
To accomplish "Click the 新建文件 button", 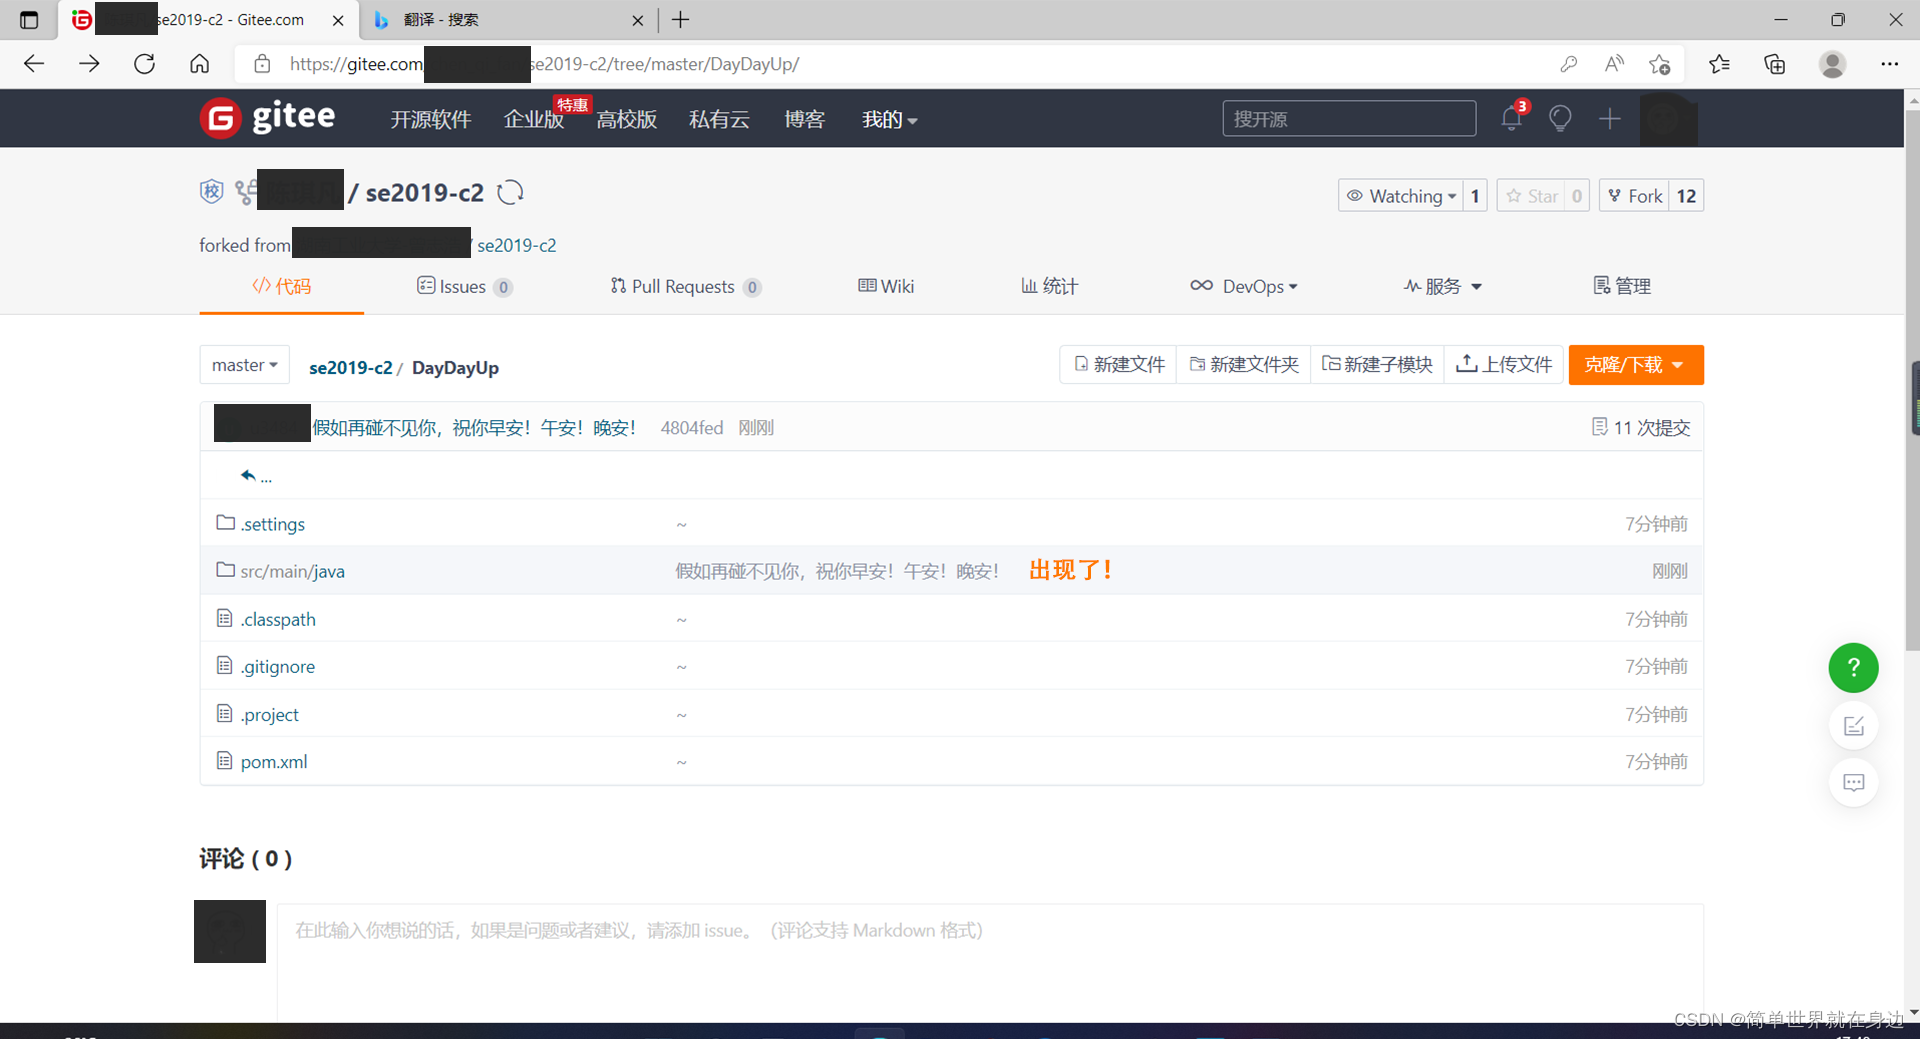I will (1117, 364).
